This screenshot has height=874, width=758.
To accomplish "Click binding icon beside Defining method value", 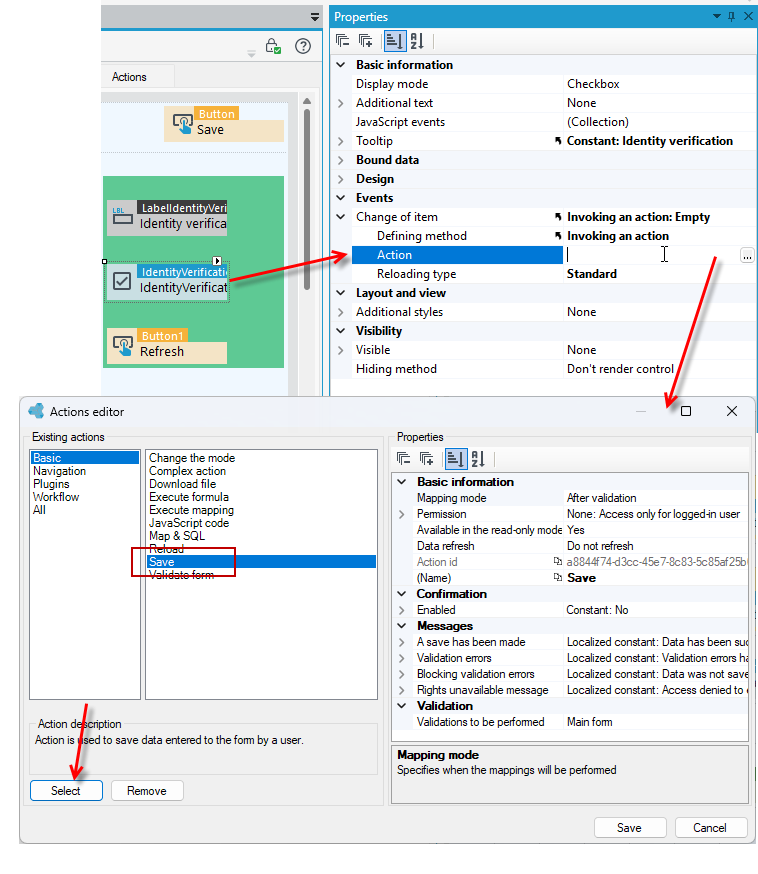I will coord(558,236).
